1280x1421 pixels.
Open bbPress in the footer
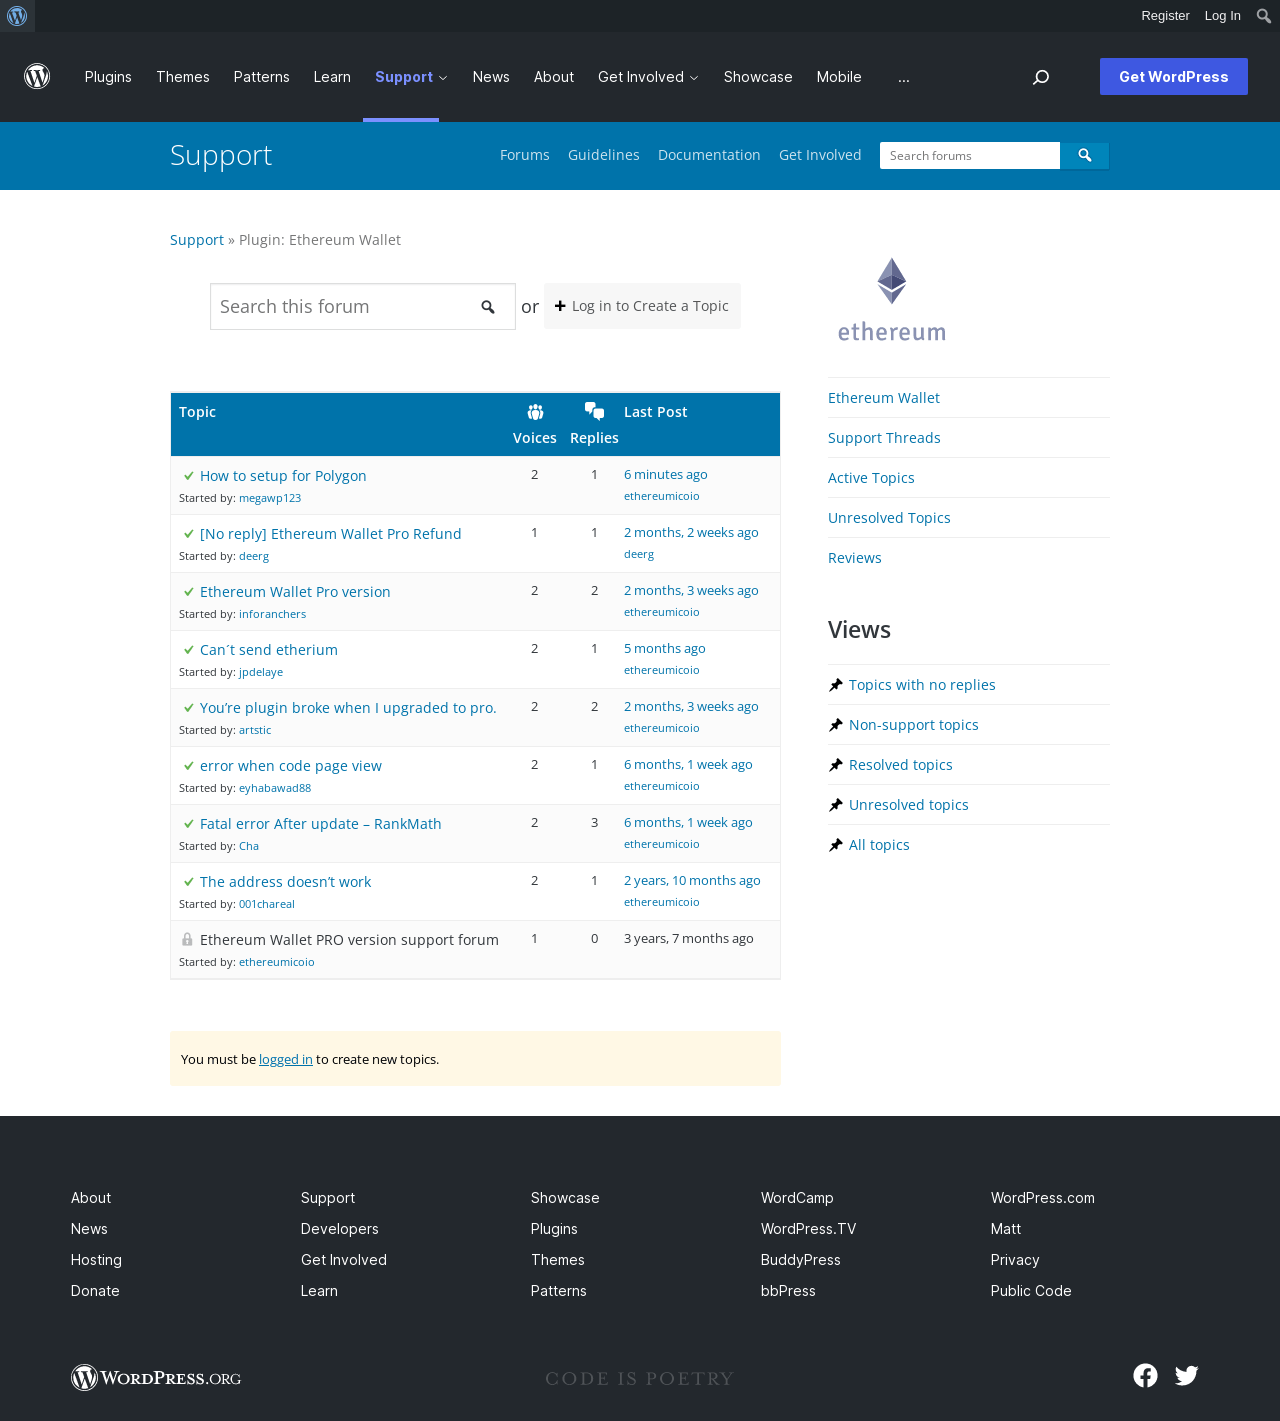click(x=788, y=1291)
